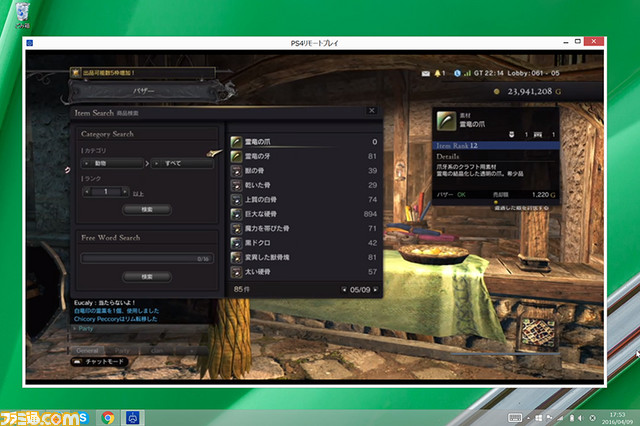The width and height of the screenshot is (640, 426).
Task: Click the Chicory Peccory chat message
Action: tap(116, 319)
